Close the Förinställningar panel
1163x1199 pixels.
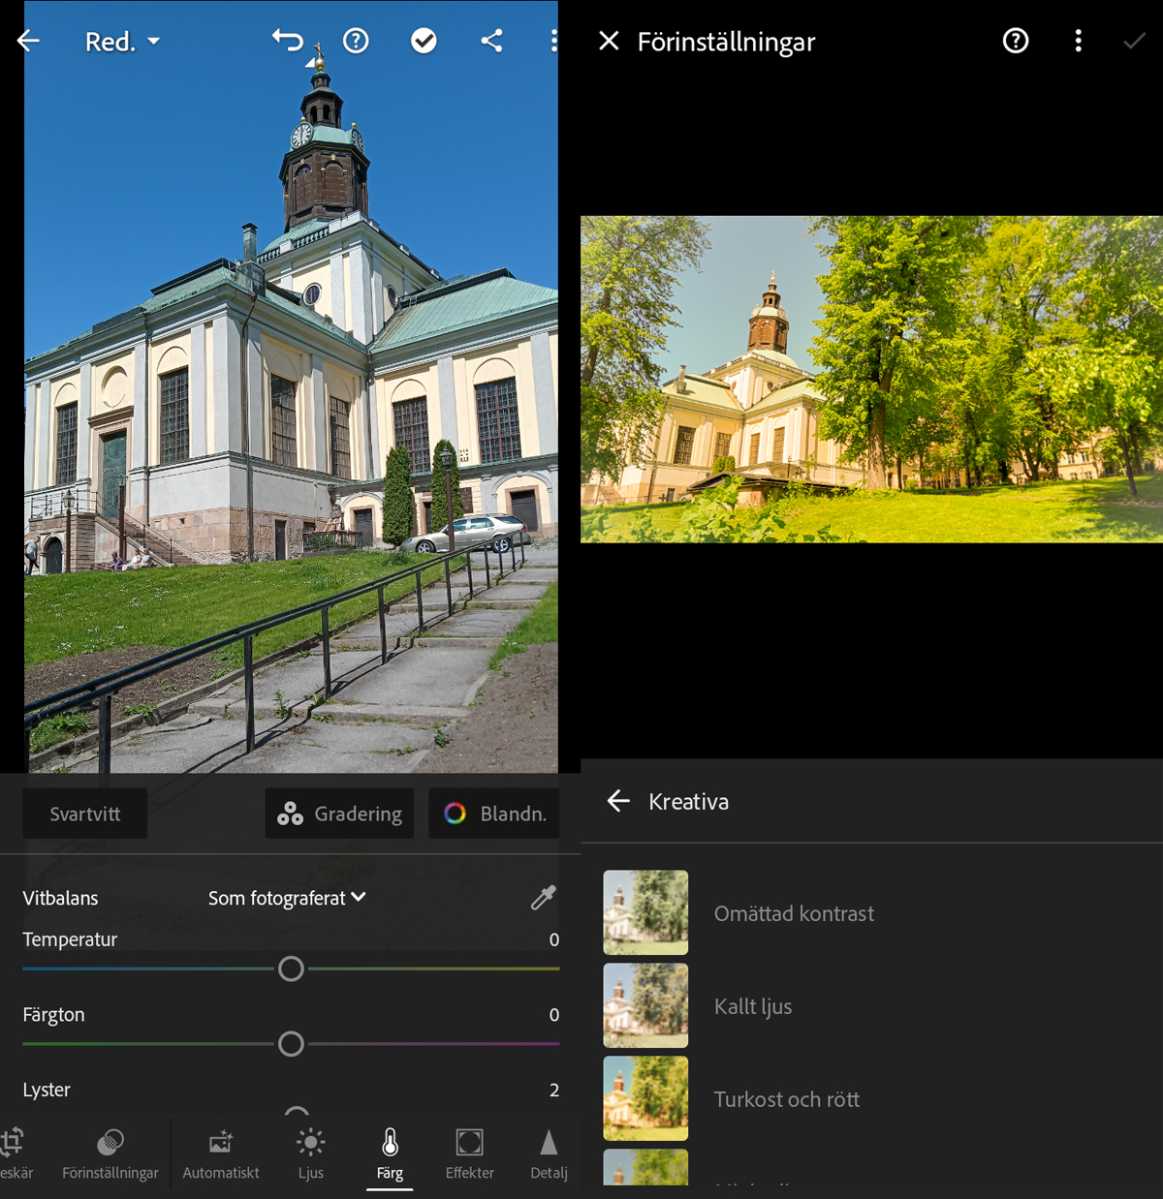click(609, 41)
